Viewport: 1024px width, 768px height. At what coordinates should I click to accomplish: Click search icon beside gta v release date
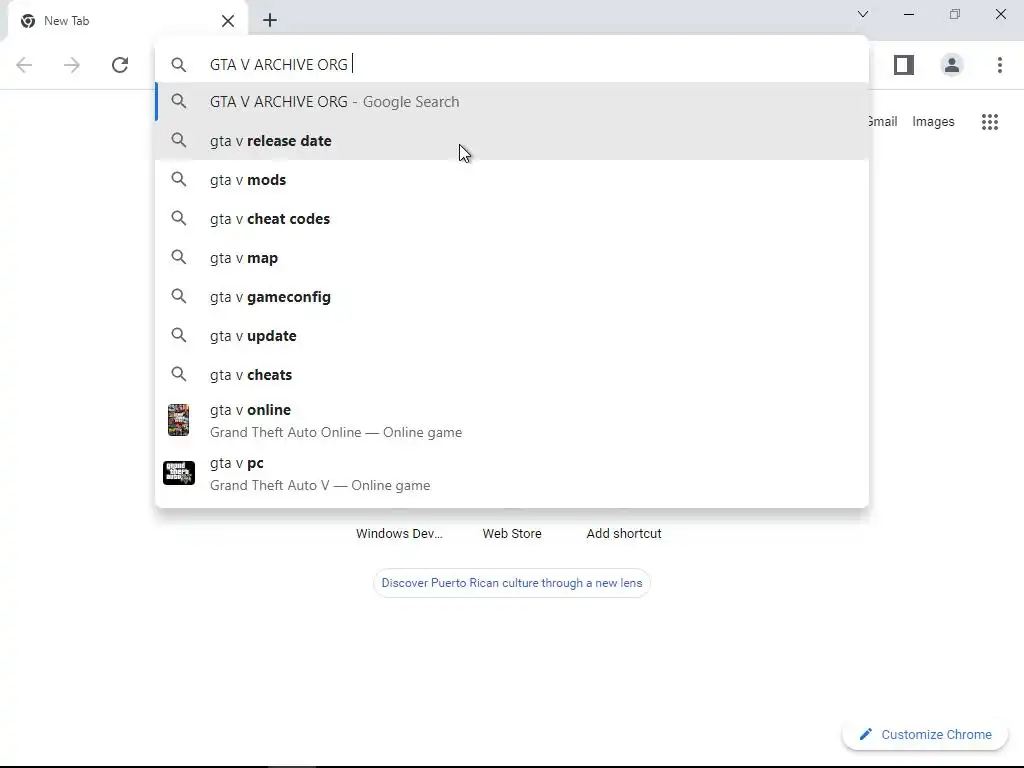178,140
